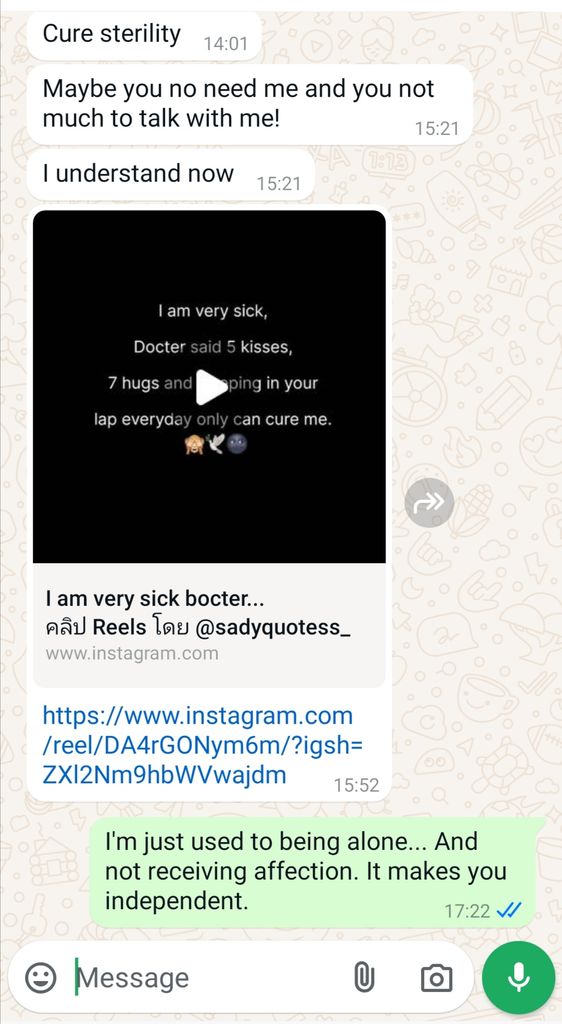Click the forward arrow beside the reel
Screen dimensions: 562x1024
429,502
